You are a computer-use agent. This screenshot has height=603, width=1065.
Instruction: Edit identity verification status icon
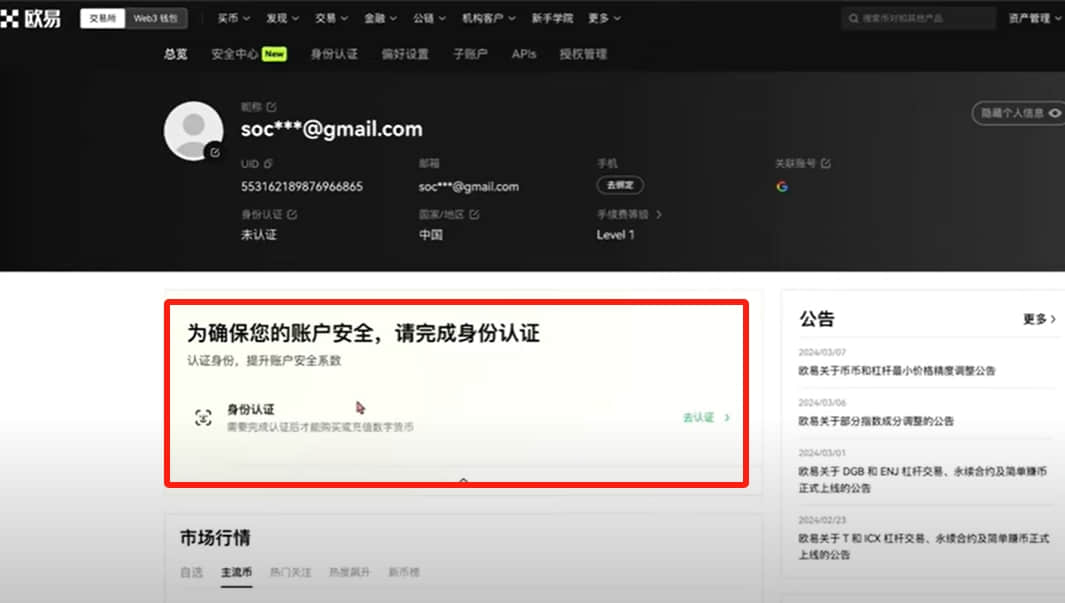pos(292,215)
